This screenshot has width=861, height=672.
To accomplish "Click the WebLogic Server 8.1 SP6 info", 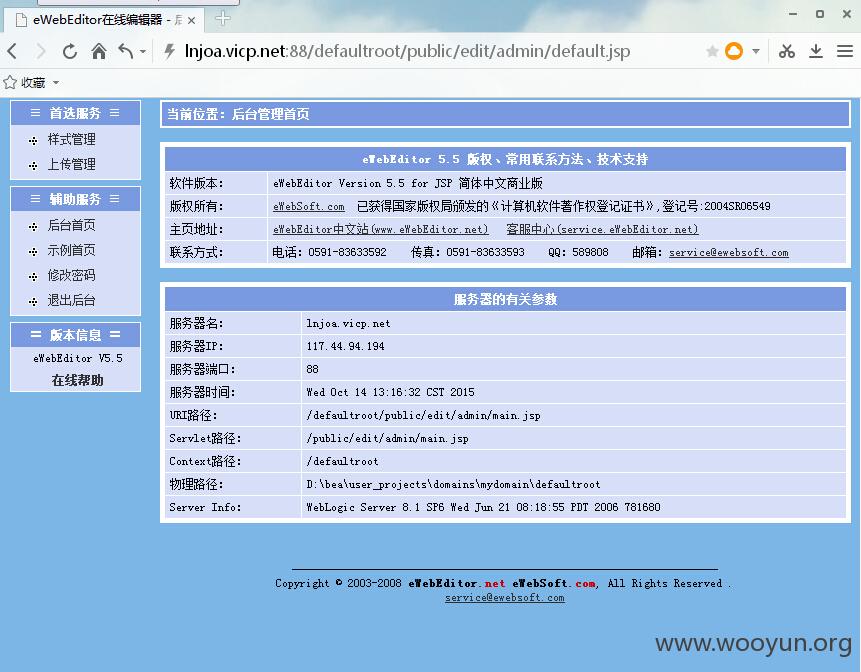I will pos(483,507).
